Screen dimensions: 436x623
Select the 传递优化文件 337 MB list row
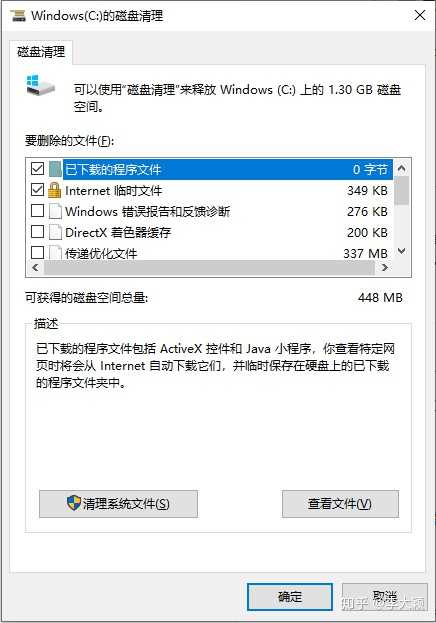point(209,253)
